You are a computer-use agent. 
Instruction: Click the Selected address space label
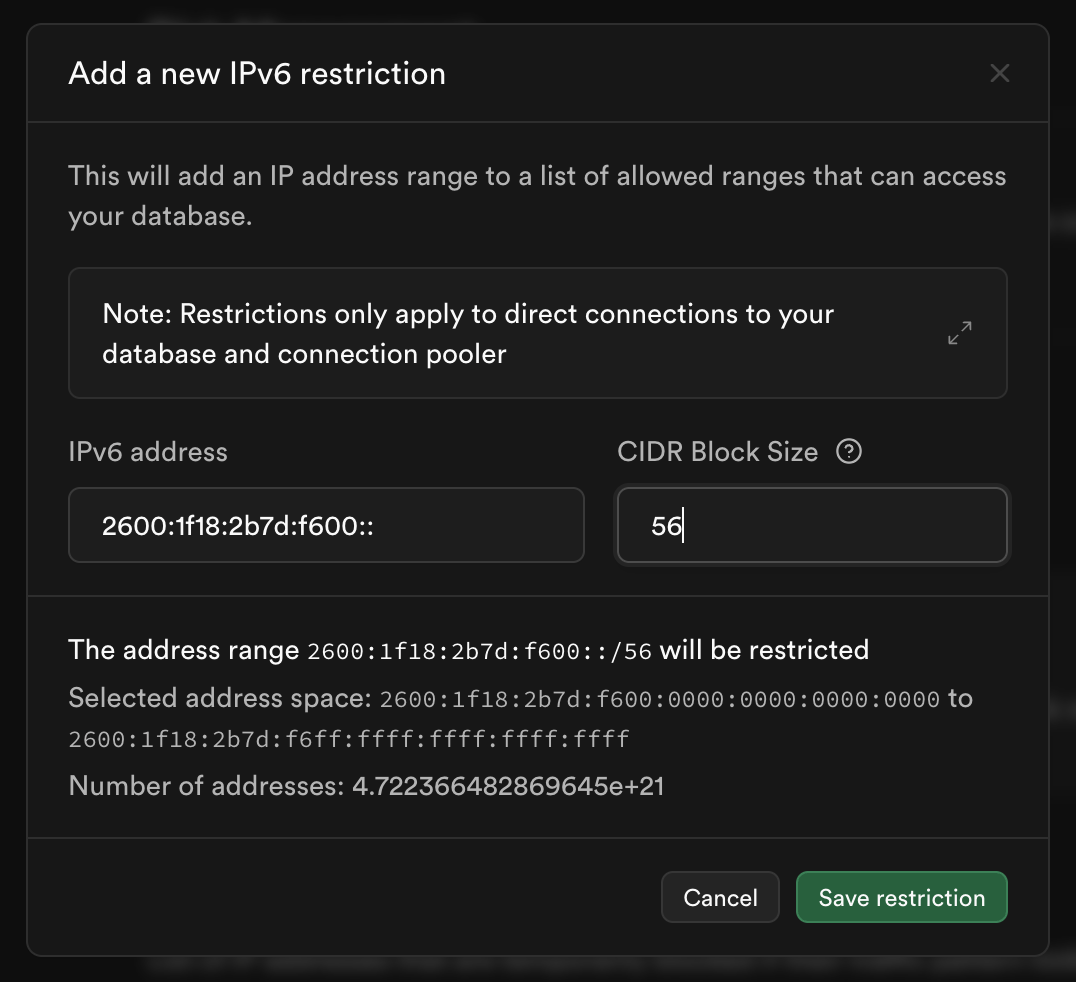220,698
